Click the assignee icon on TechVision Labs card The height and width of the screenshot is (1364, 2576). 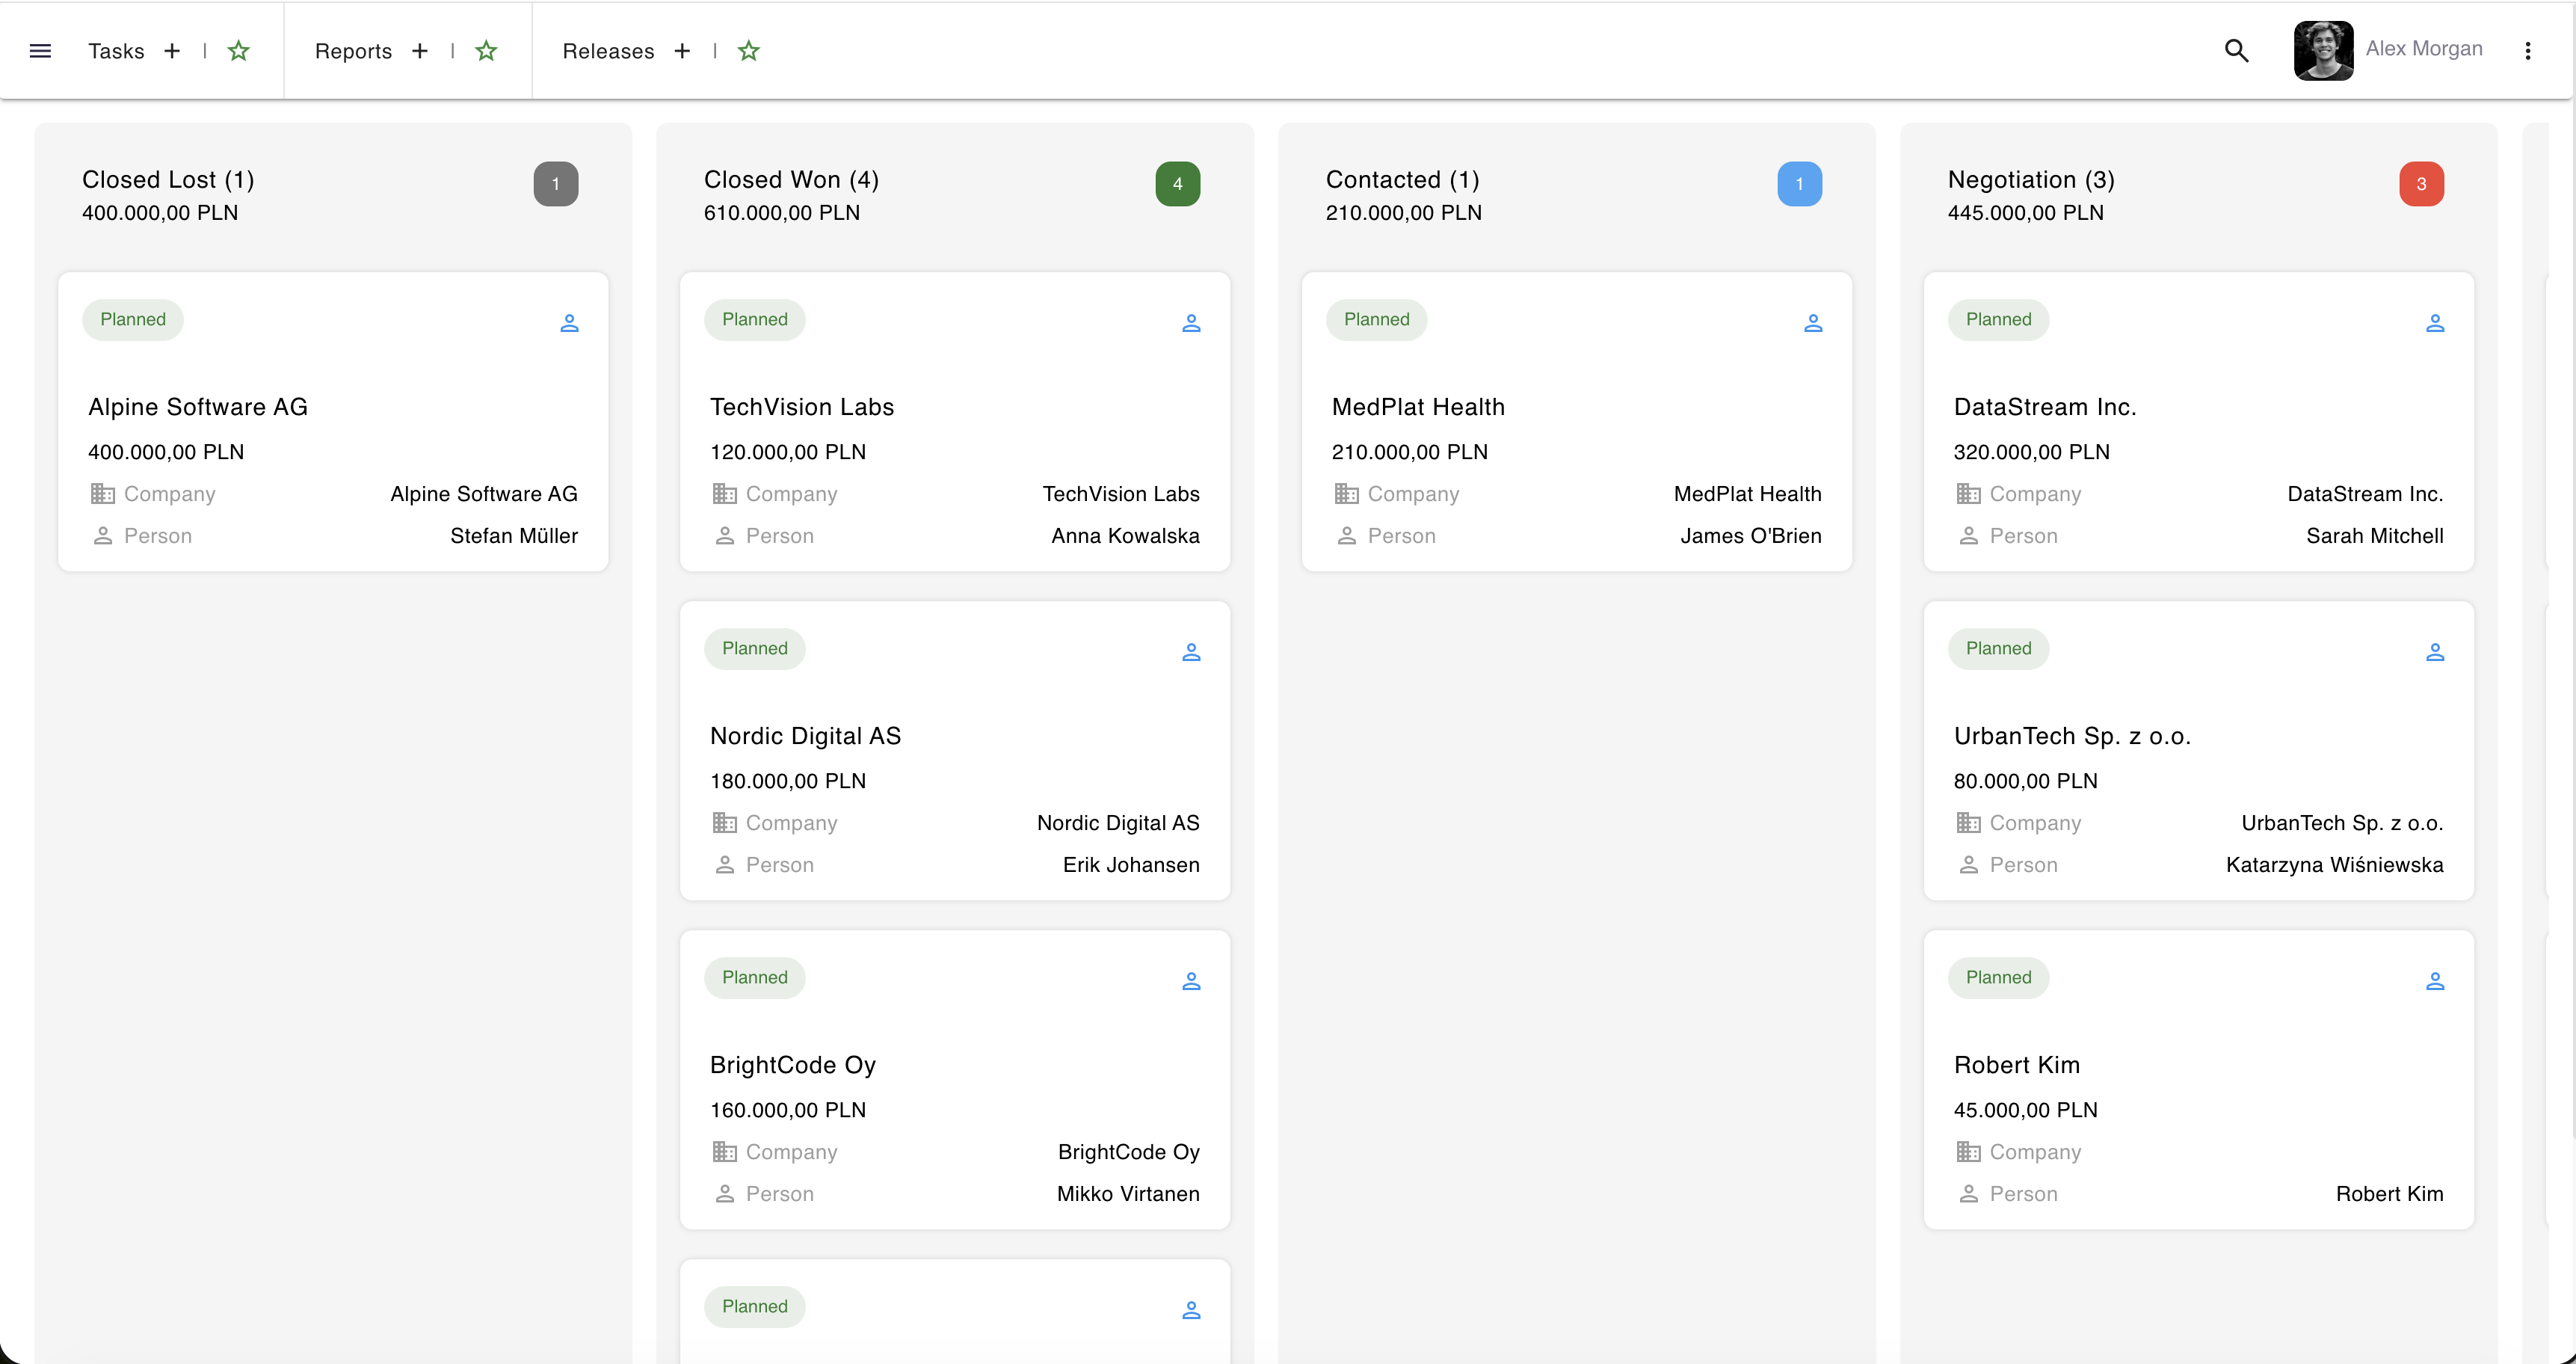coord(1191,323)
